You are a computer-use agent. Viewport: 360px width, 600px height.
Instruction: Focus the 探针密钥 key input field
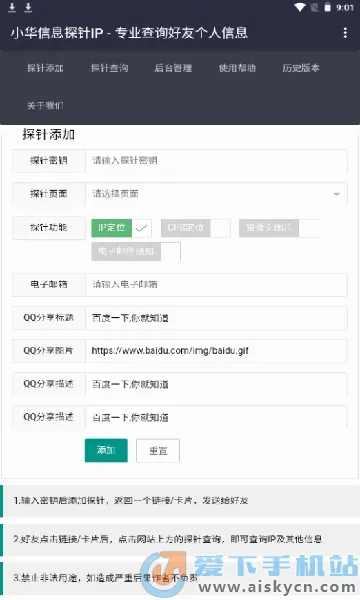(216, 161)
